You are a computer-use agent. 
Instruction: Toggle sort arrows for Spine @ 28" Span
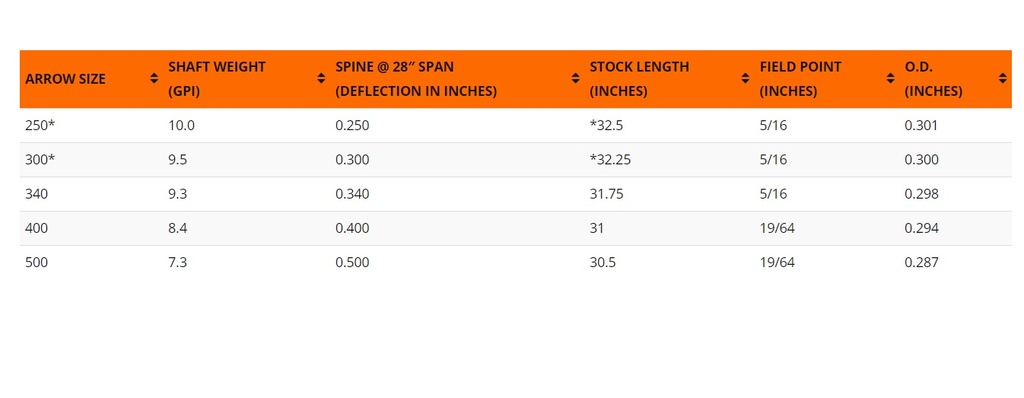pyautogui.click(x=575, y=78)
